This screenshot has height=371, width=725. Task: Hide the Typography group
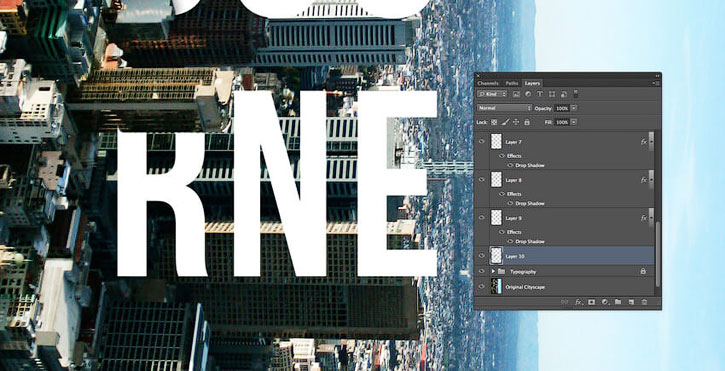pyautogui.click(x=482, y=272)
